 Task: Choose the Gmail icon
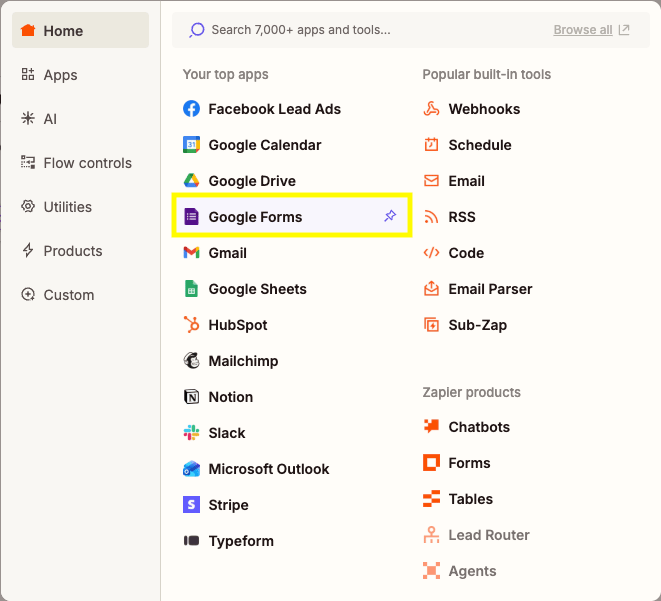coord(191,253)
